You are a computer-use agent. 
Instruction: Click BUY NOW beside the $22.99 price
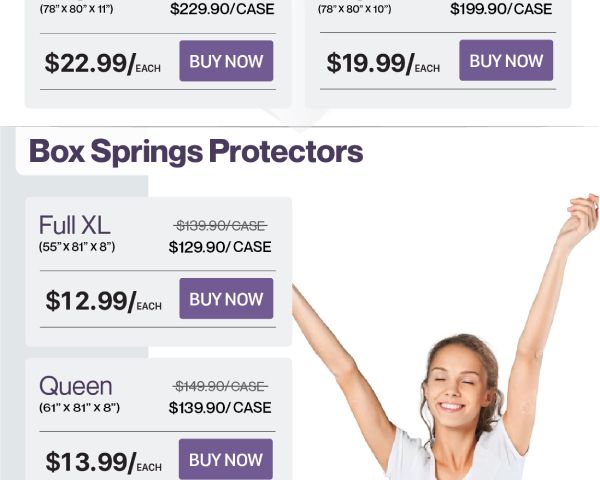tap(226, 61)
